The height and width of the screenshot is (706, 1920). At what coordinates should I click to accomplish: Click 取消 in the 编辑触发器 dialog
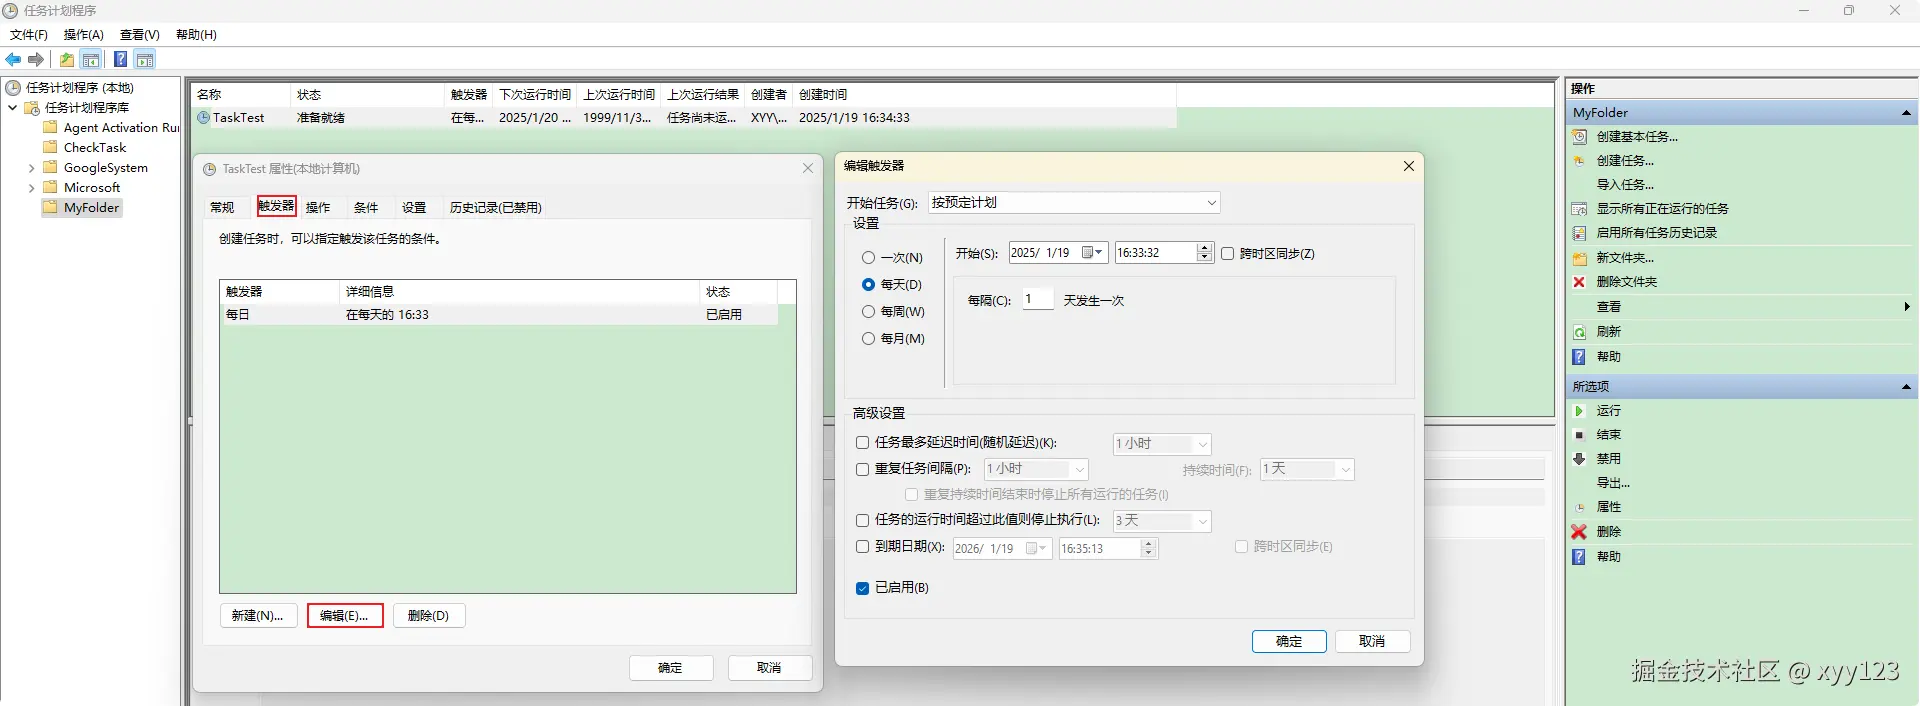[x=1373, y=642]
